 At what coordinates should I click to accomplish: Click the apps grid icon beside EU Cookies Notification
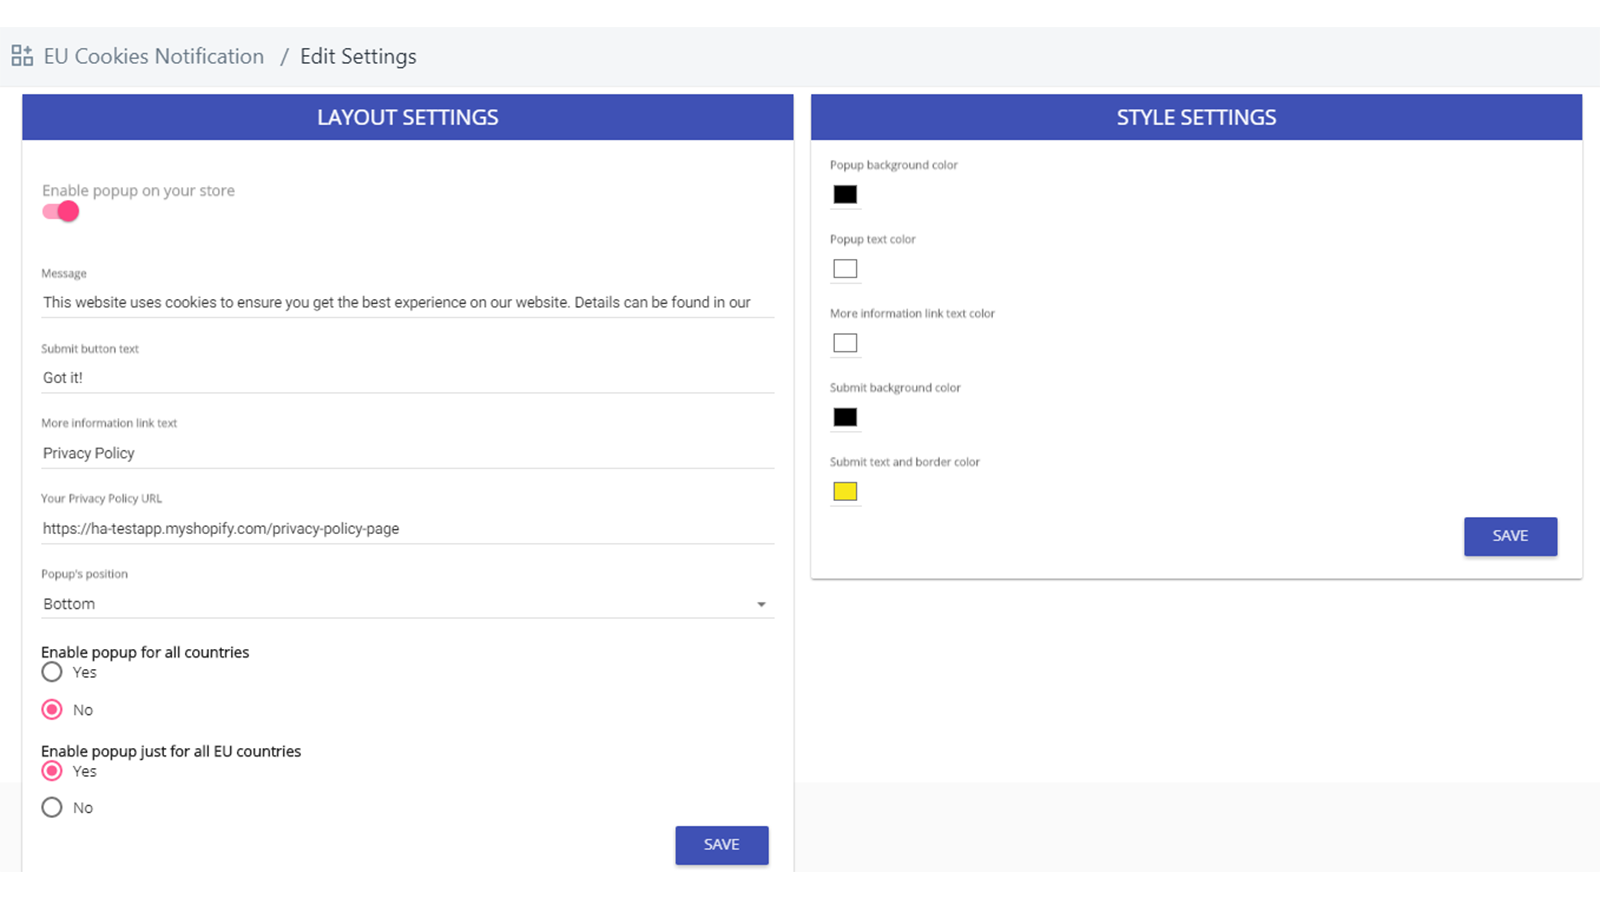pyautogui.click(x=22, y=56)
